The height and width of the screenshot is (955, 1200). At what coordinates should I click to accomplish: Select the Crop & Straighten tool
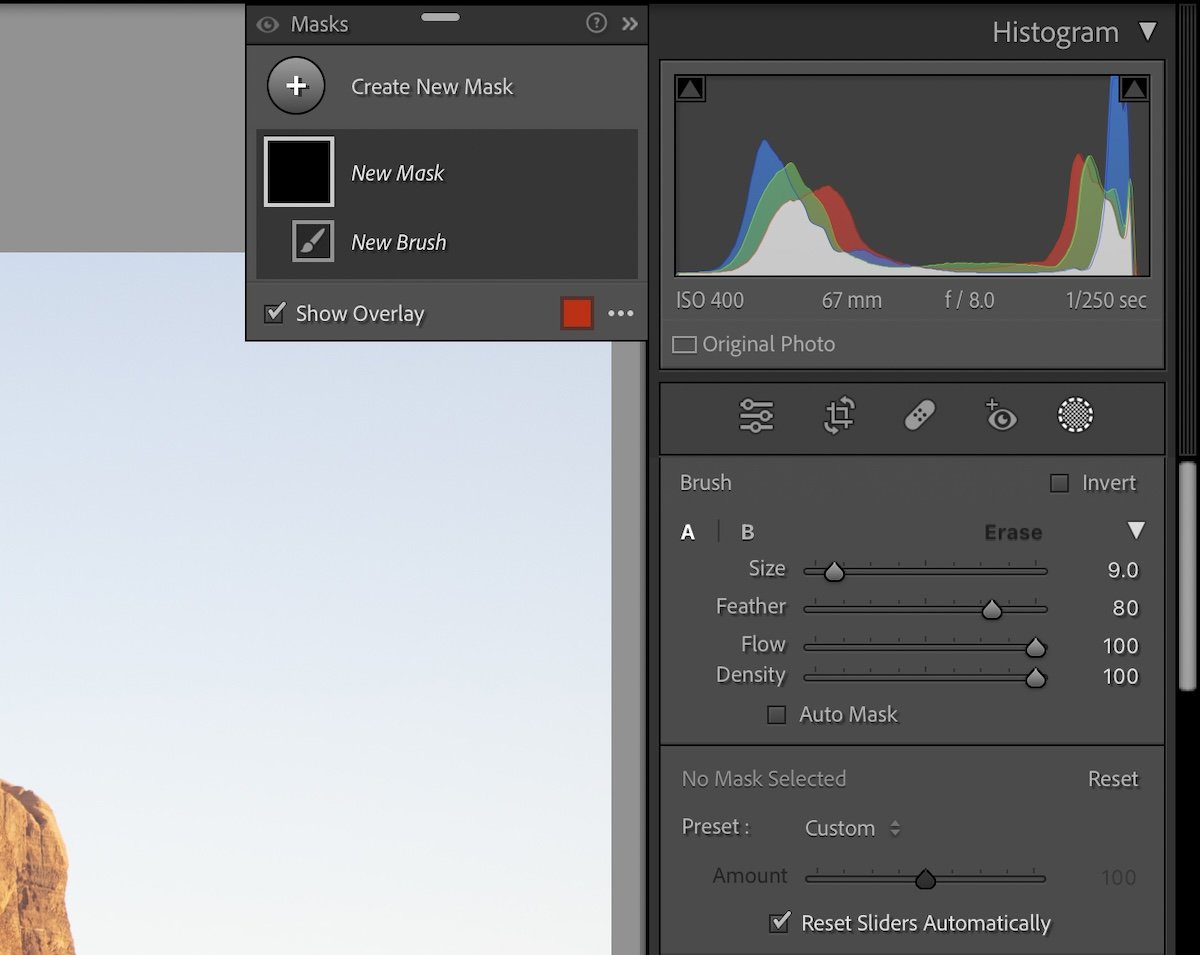(x=838, y=416)
